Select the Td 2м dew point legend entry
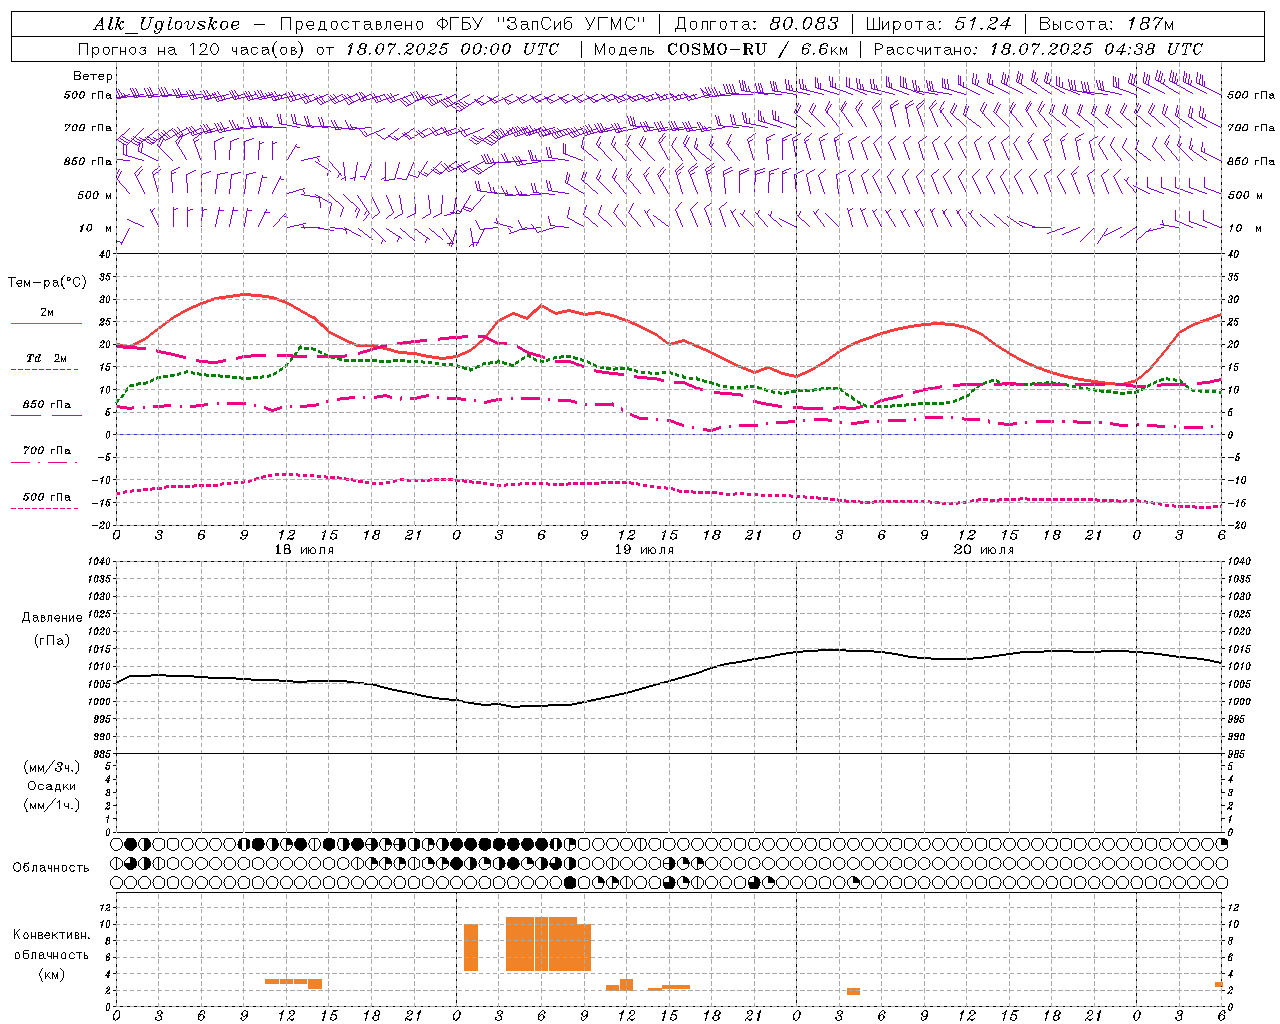This screenshot has height=1024, width=1280. click(x=46, y=358)
